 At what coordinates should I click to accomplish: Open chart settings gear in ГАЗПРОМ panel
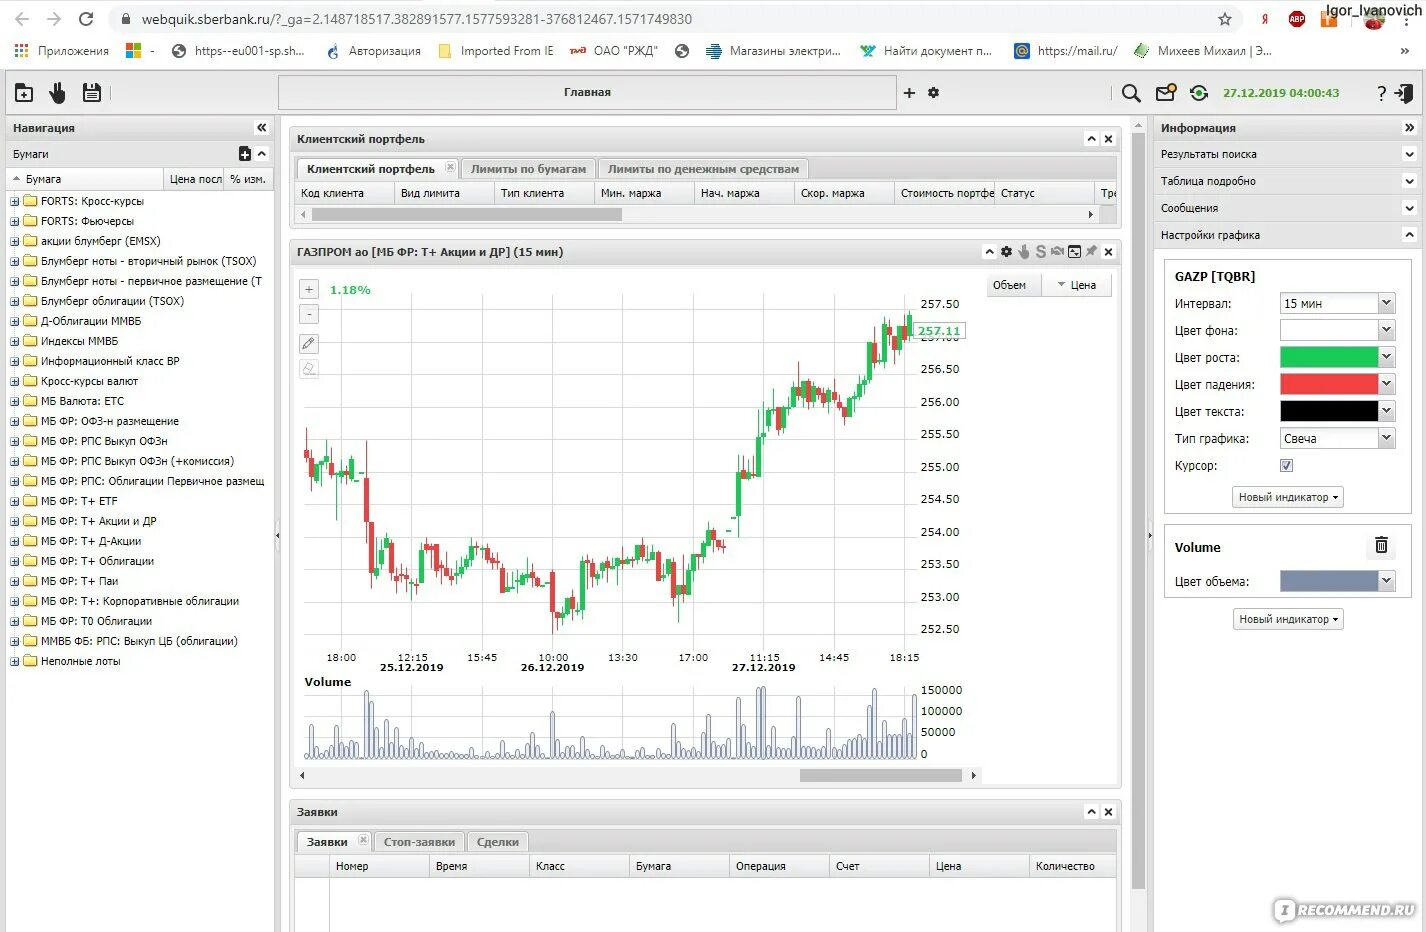1006,252
